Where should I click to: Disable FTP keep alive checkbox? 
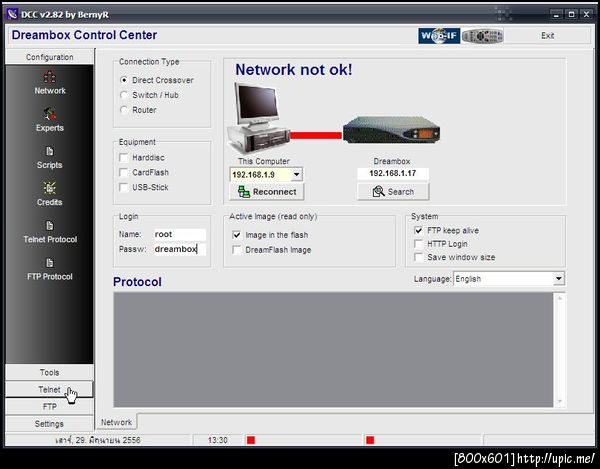pos(419,230)
